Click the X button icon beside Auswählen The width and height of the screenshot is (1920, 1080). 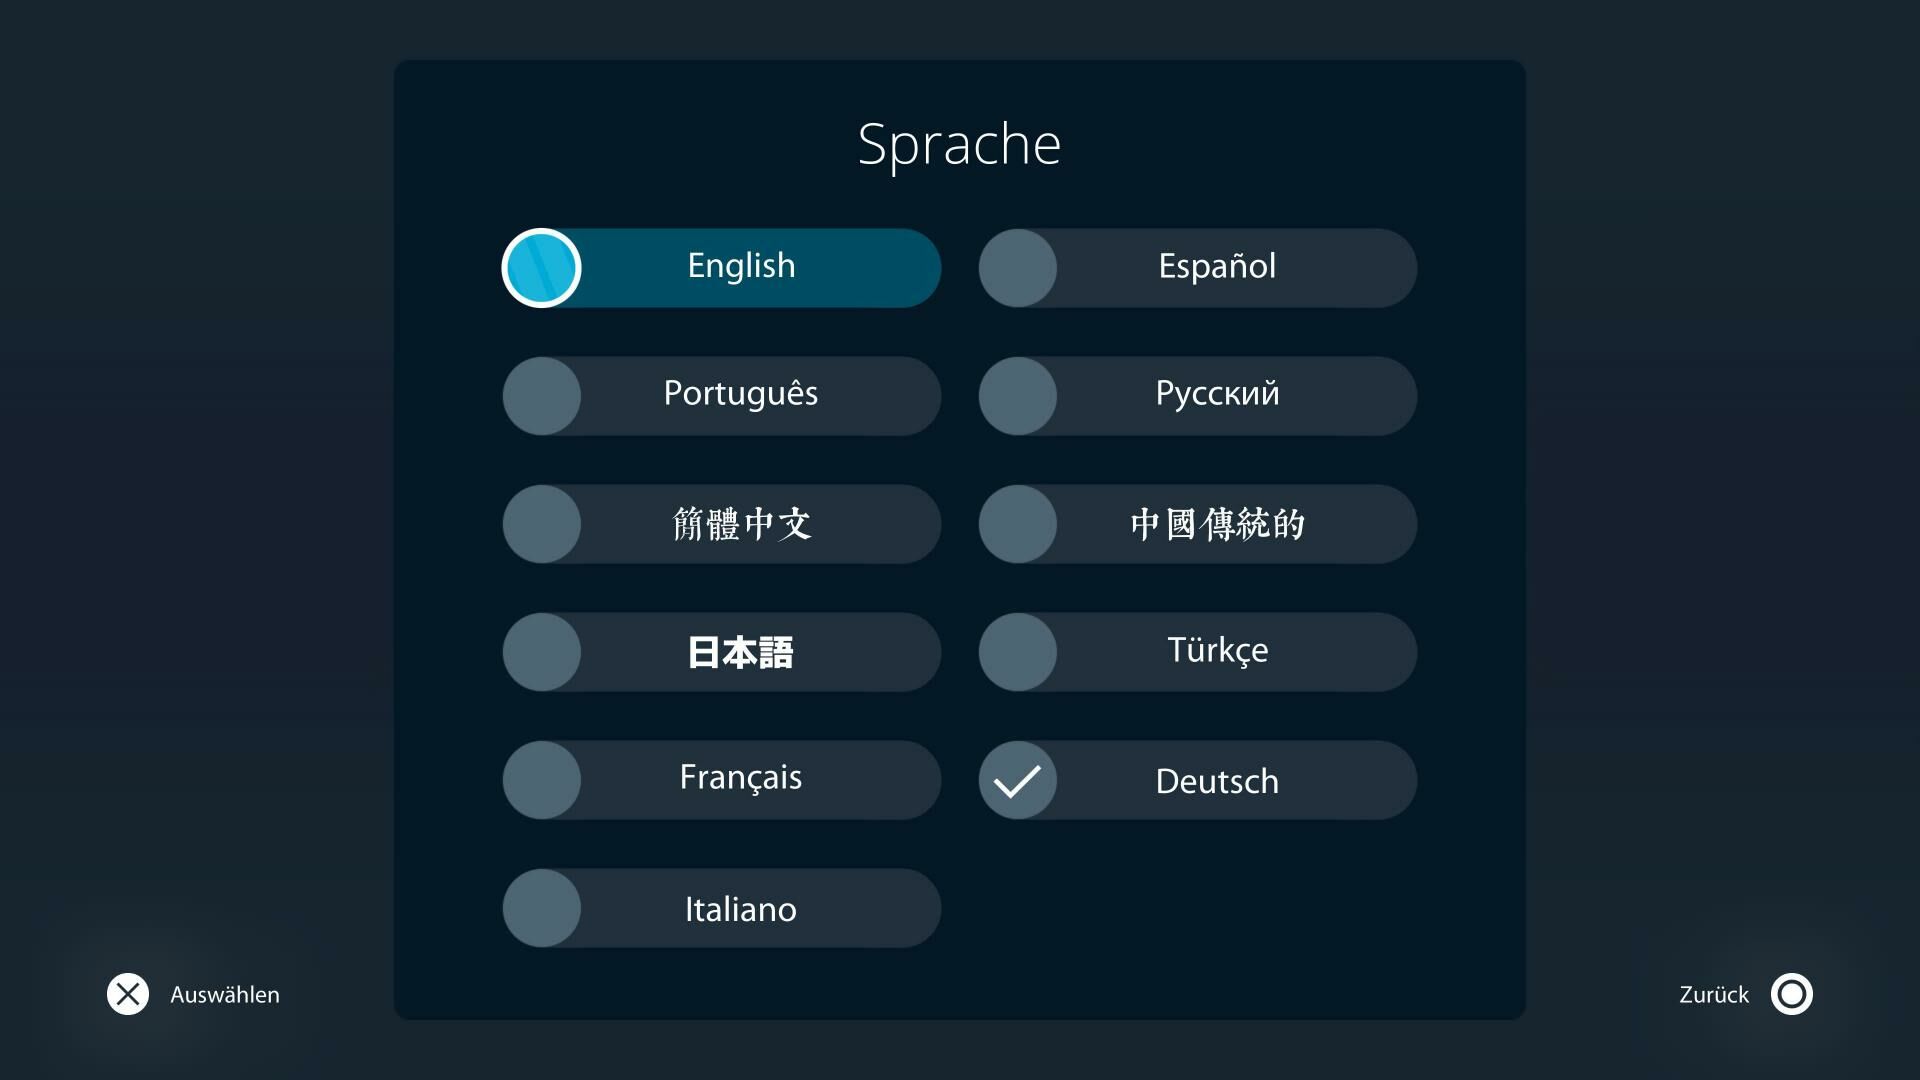click(128, 994)
